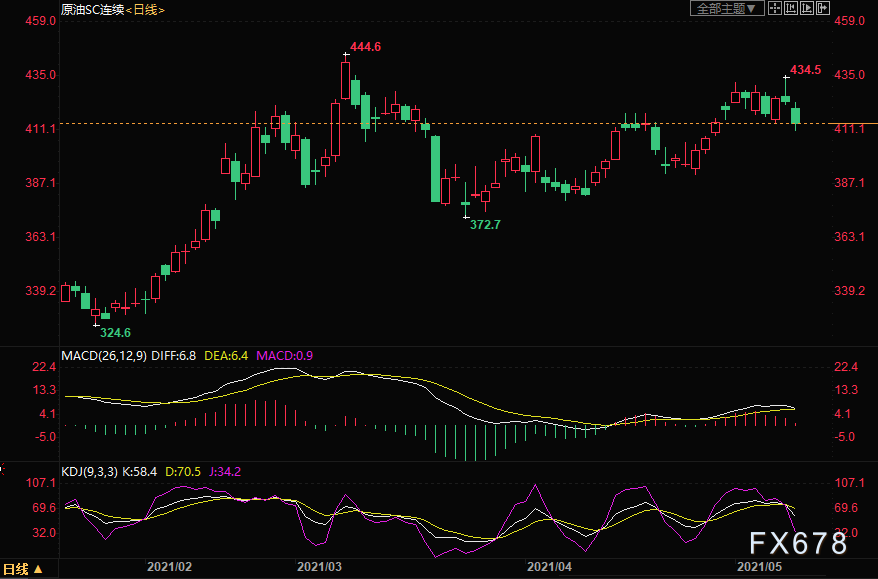This screenshot has height=579, width=878.
Task: Click the 2021/02 date on time axis
Action: (168, 566)
